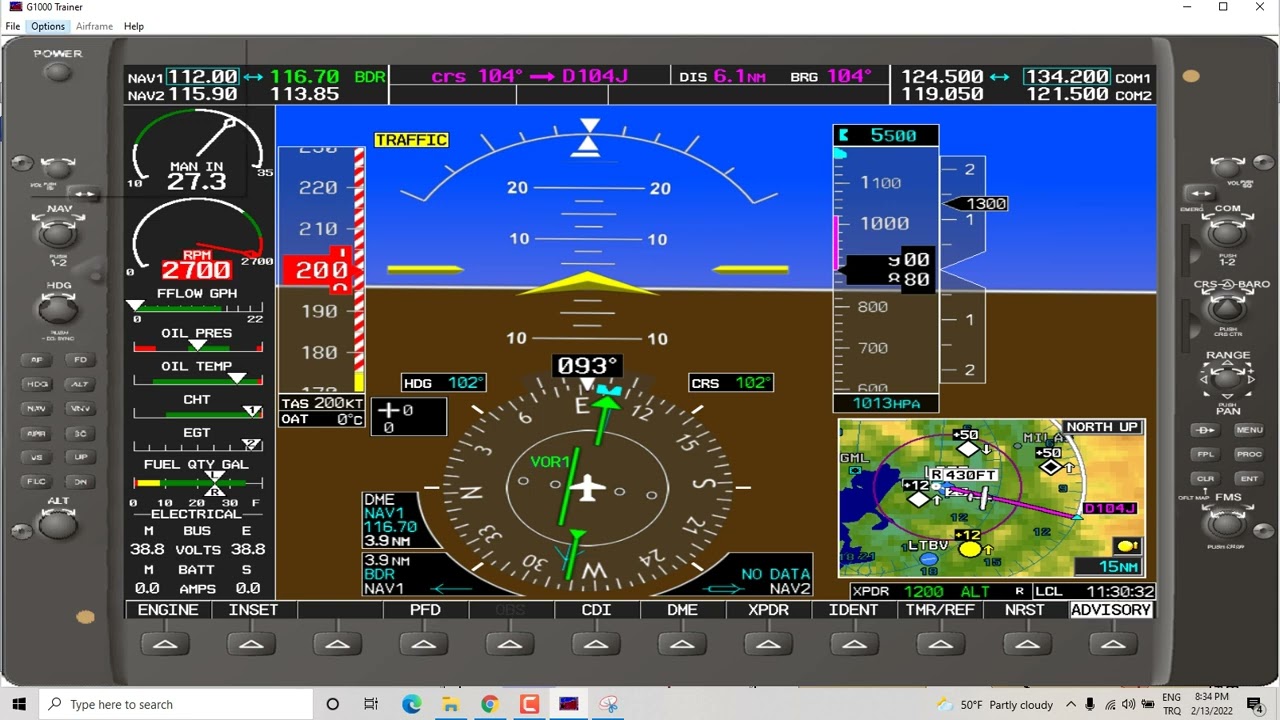
Task: Click the softkey arrow under ENGINE
Action: point(166,645)
